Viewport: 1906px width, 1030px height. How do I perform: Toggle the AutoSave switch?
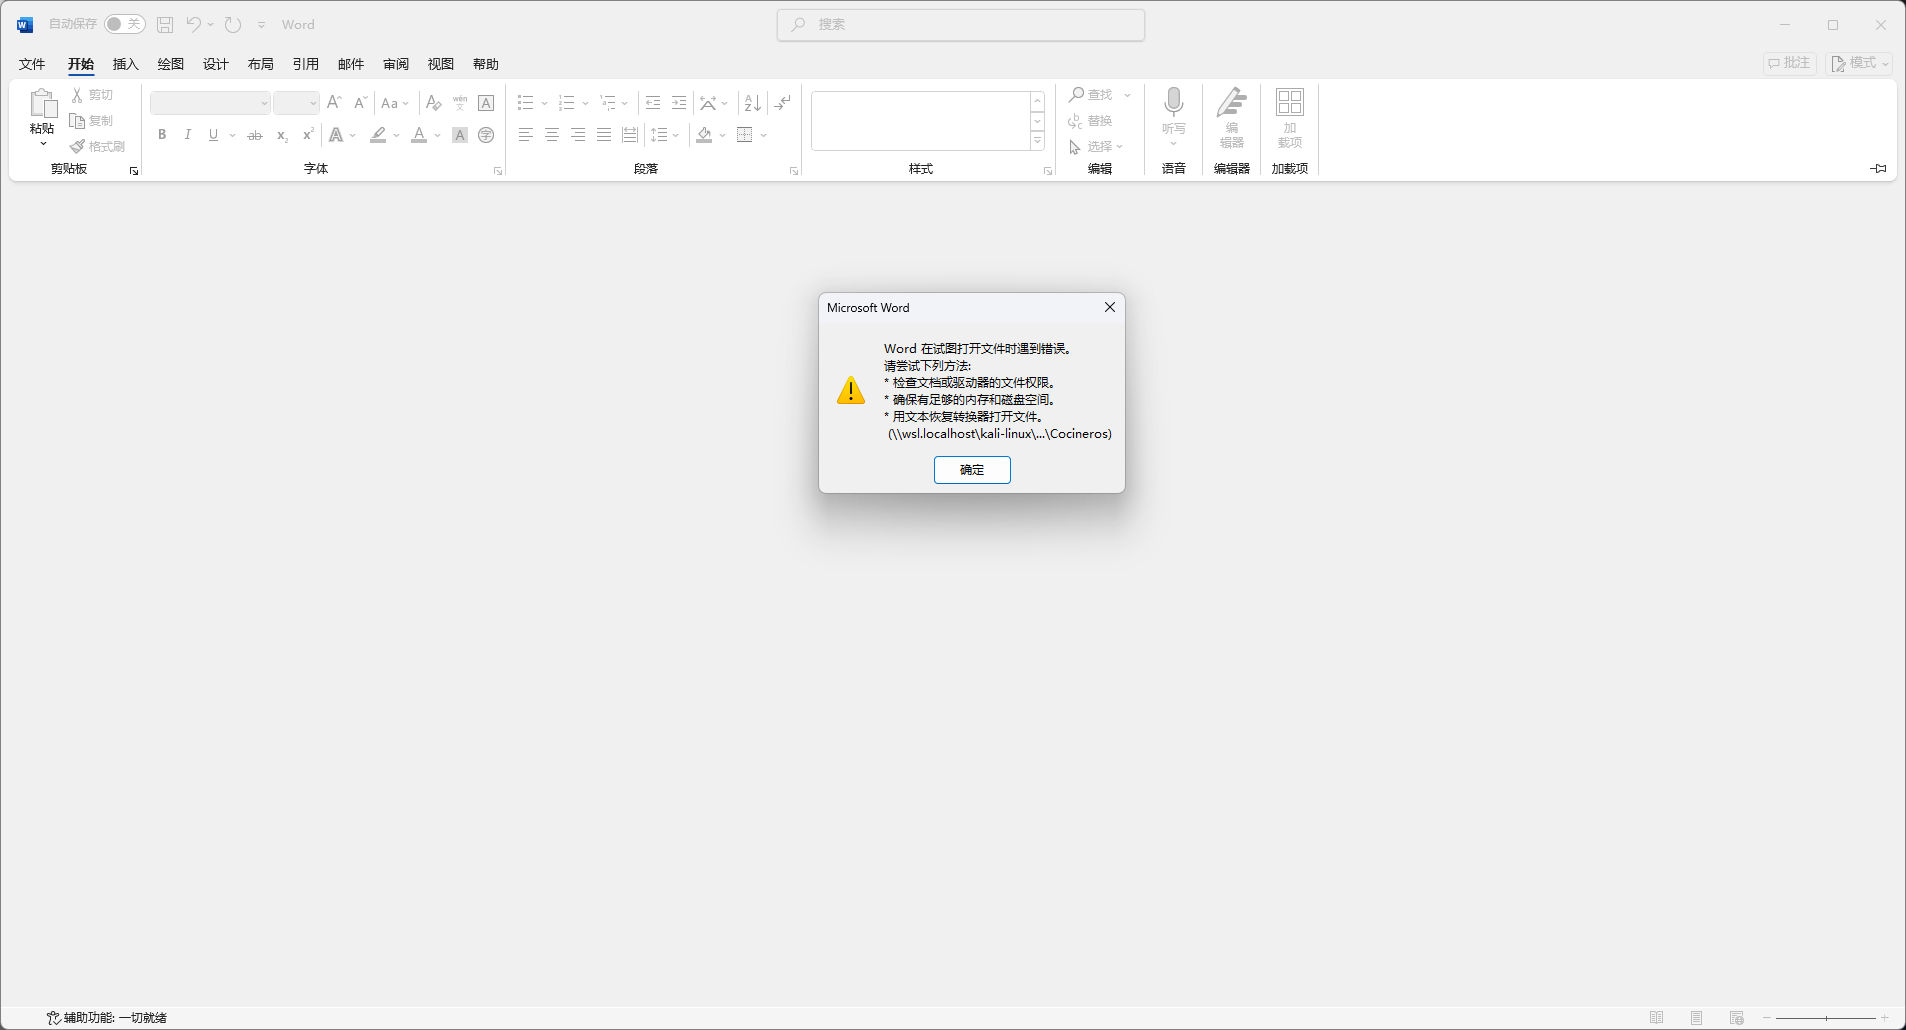[124, 24]
